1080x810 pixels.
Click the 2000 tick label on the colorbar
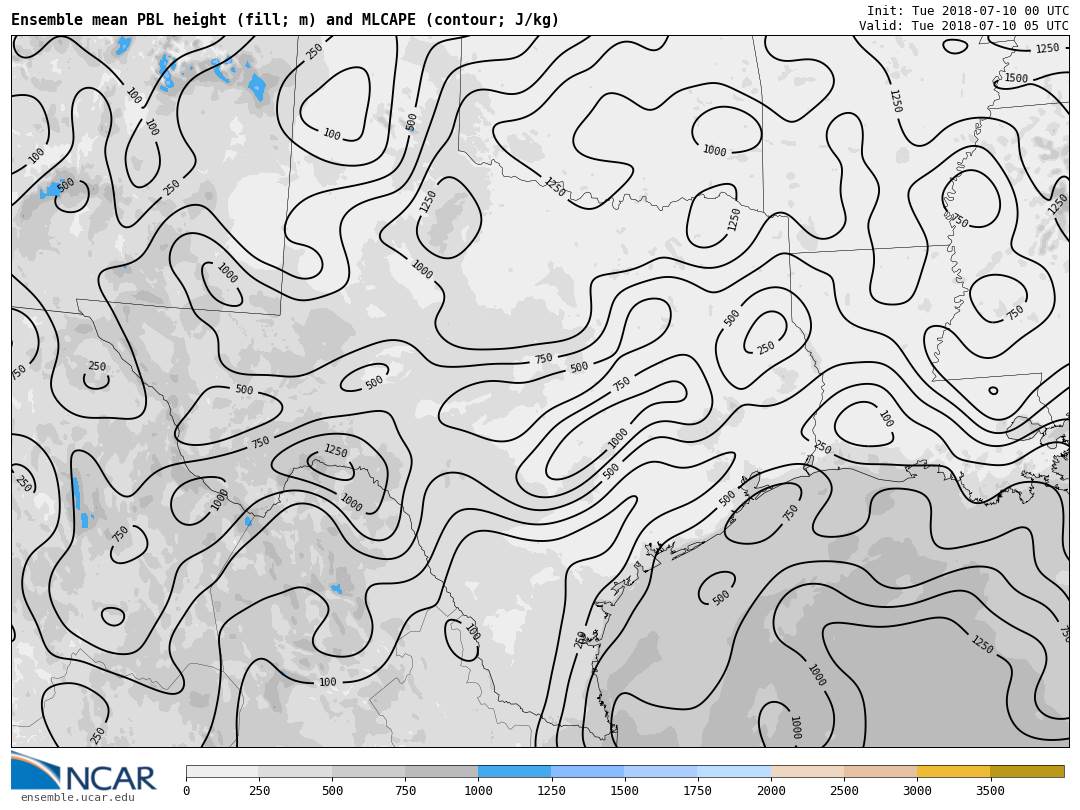[x=771, y=791]
